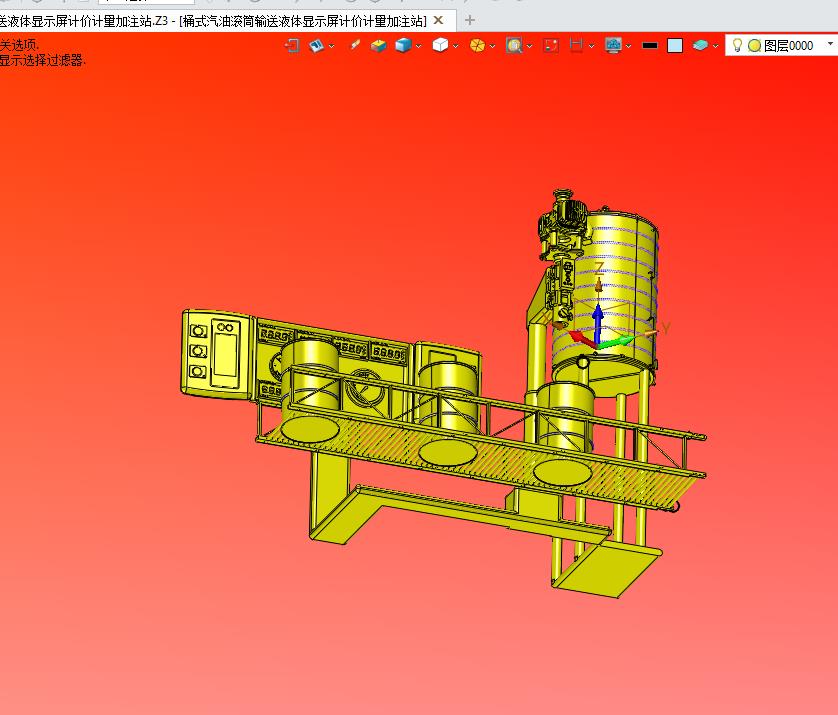The image size is (838, 715).
Task: Expand arrow next to magnifier zoom icon
Action: click(x=530, y=46)
